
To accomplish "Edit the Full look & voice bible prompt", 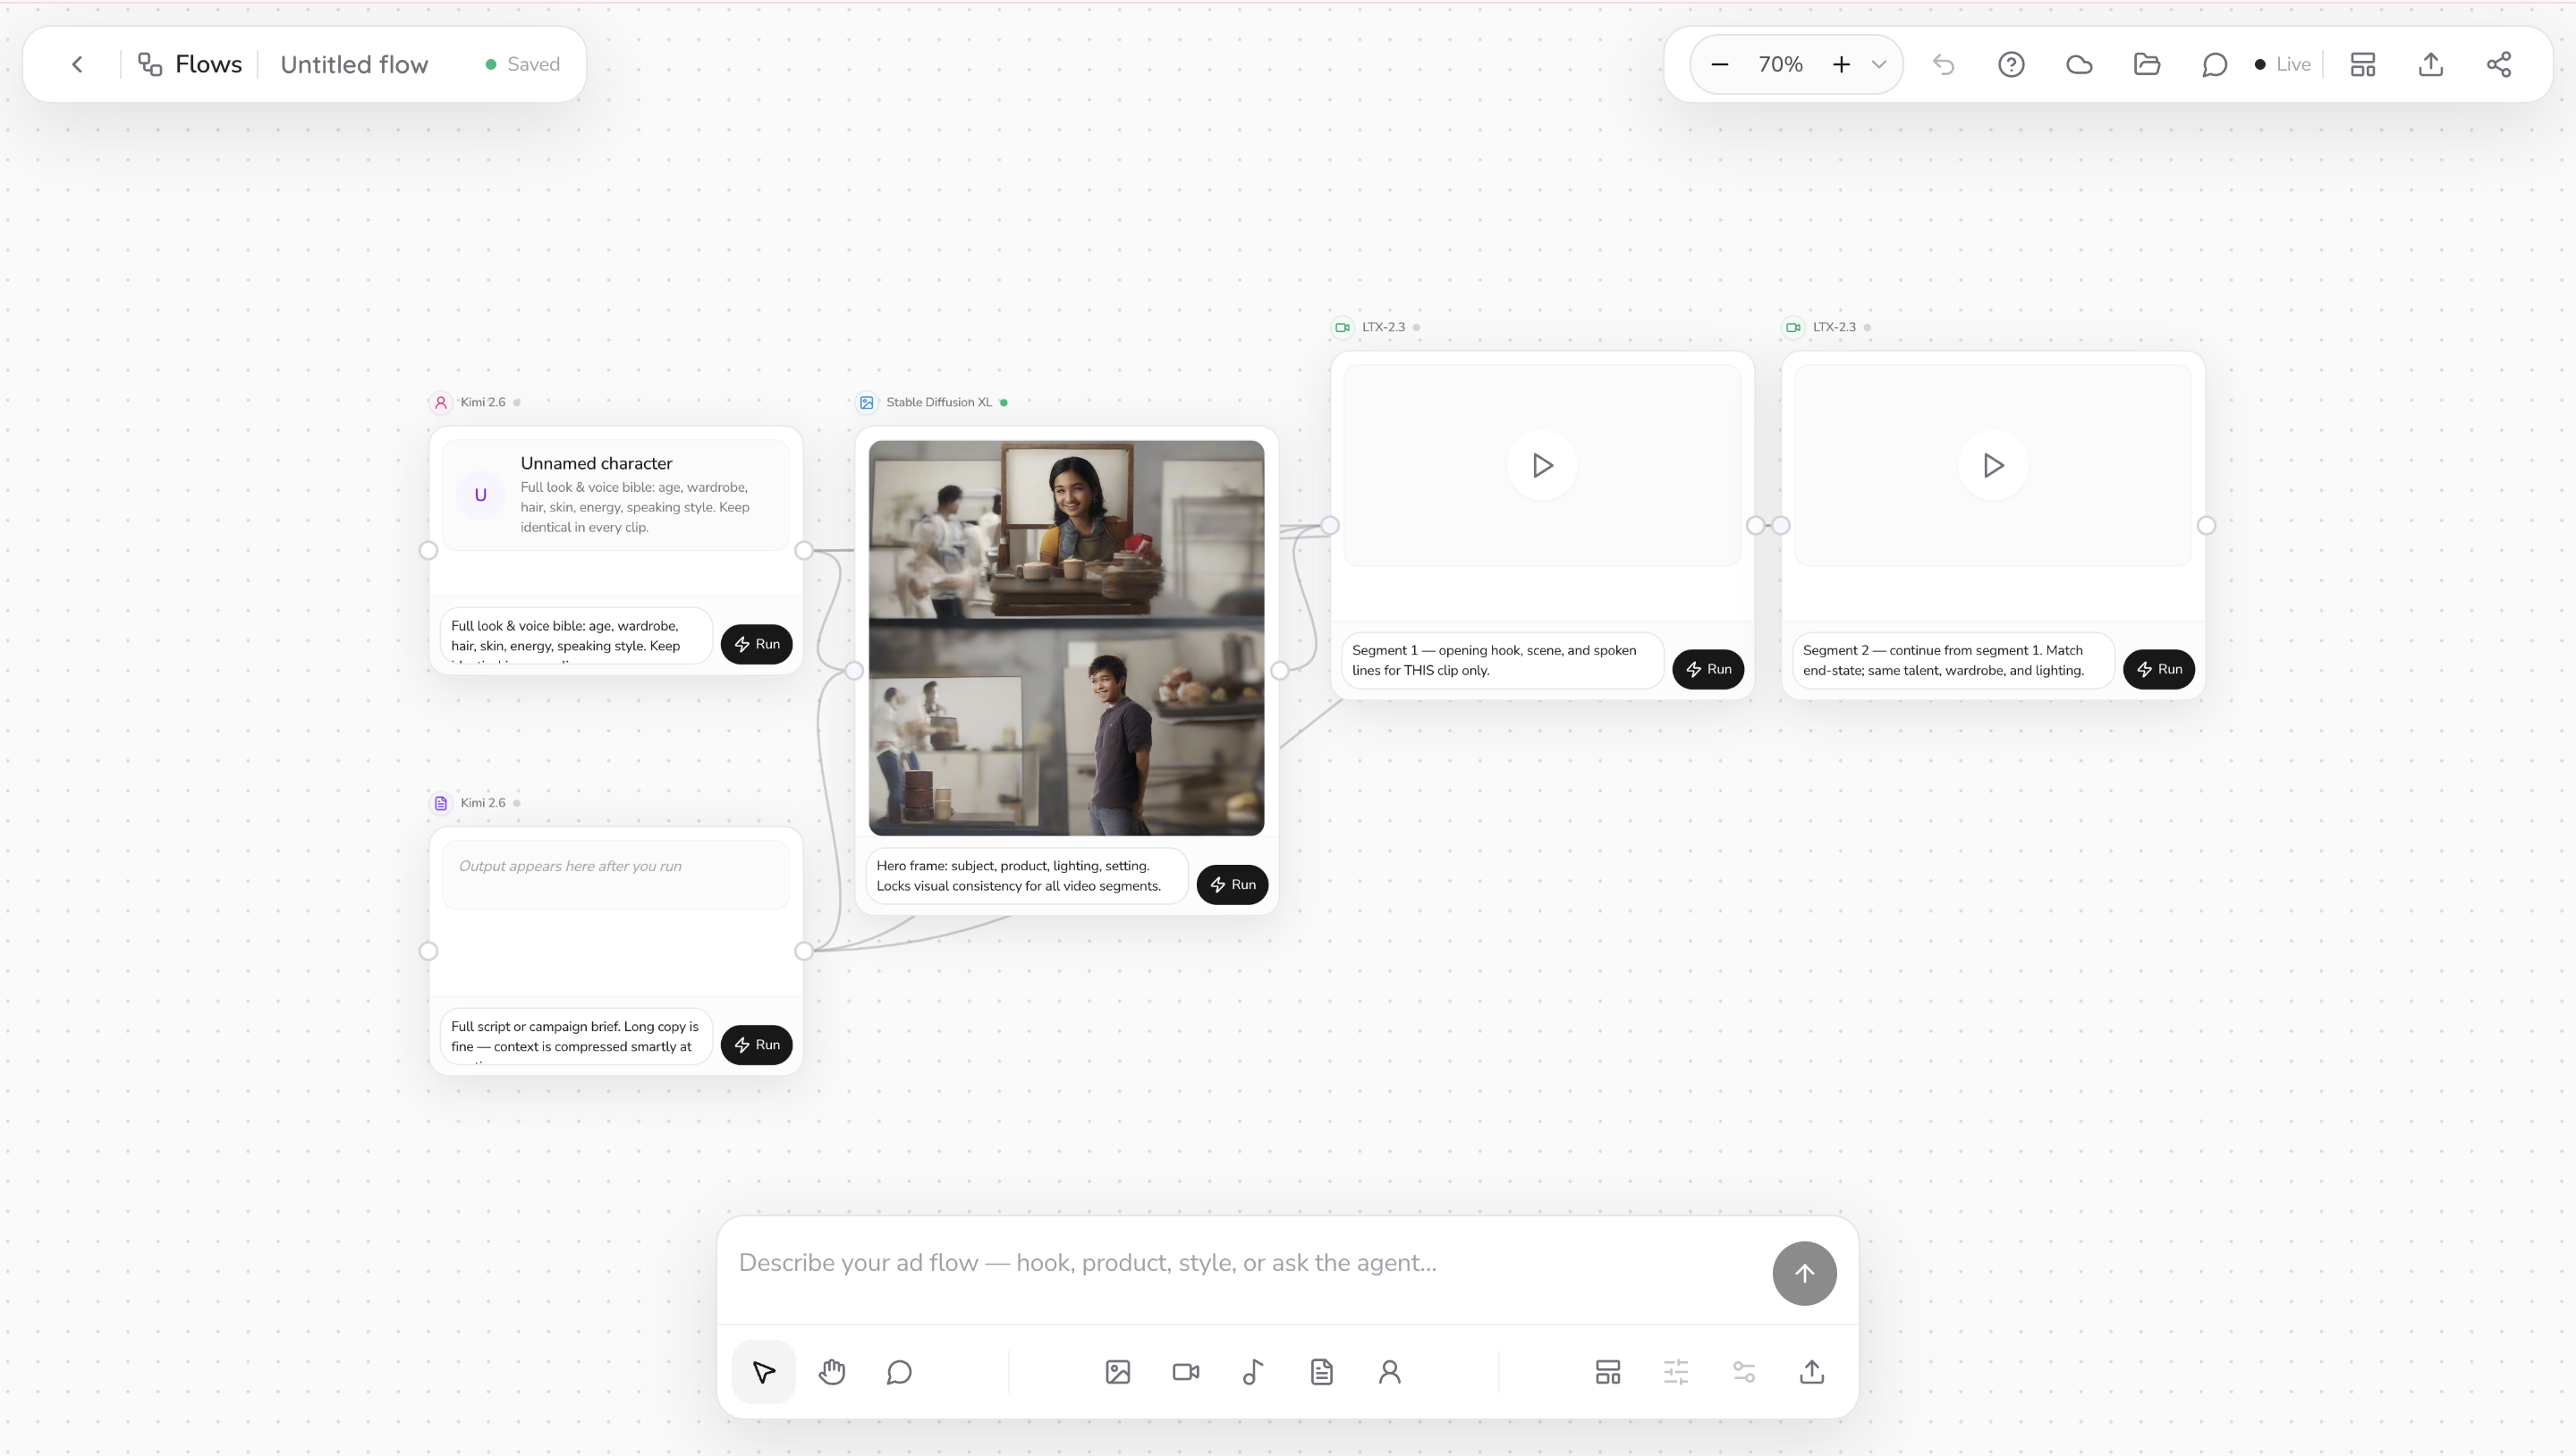I will (x=576, y=637).
